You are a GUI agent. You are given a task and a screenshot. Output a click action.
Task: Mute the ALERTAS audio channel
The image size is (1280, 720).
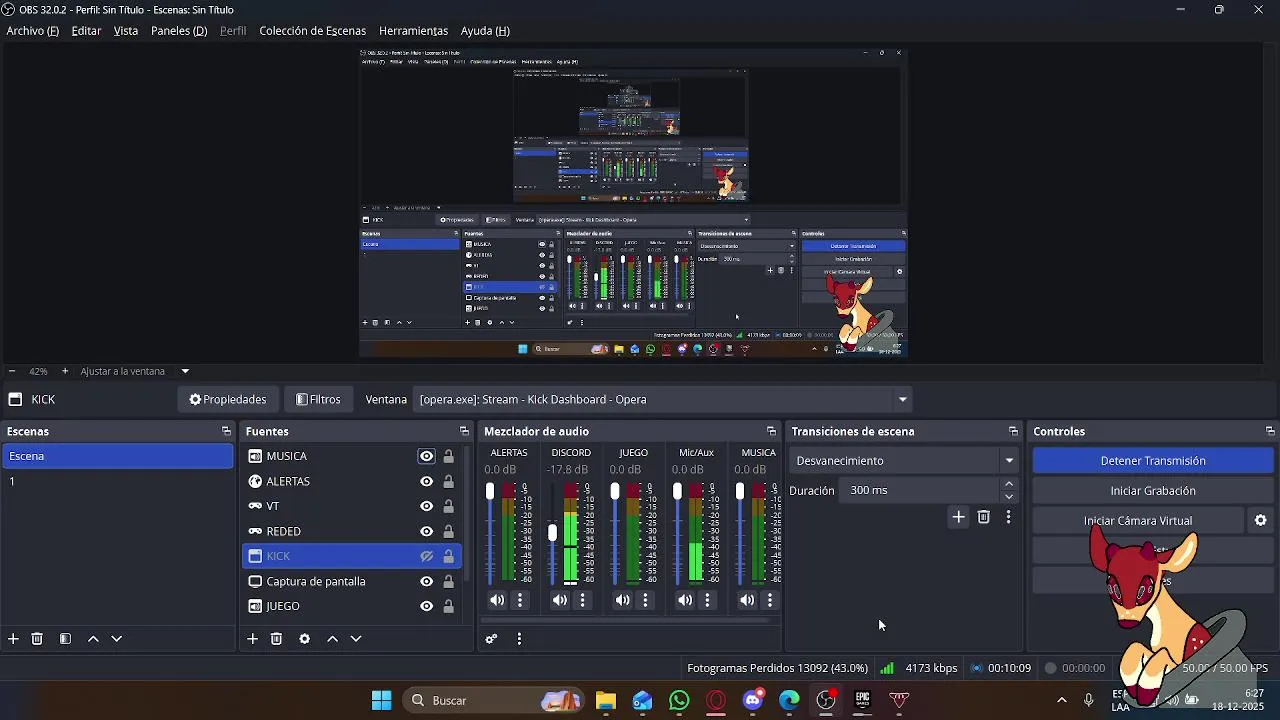tap(497, 600)
